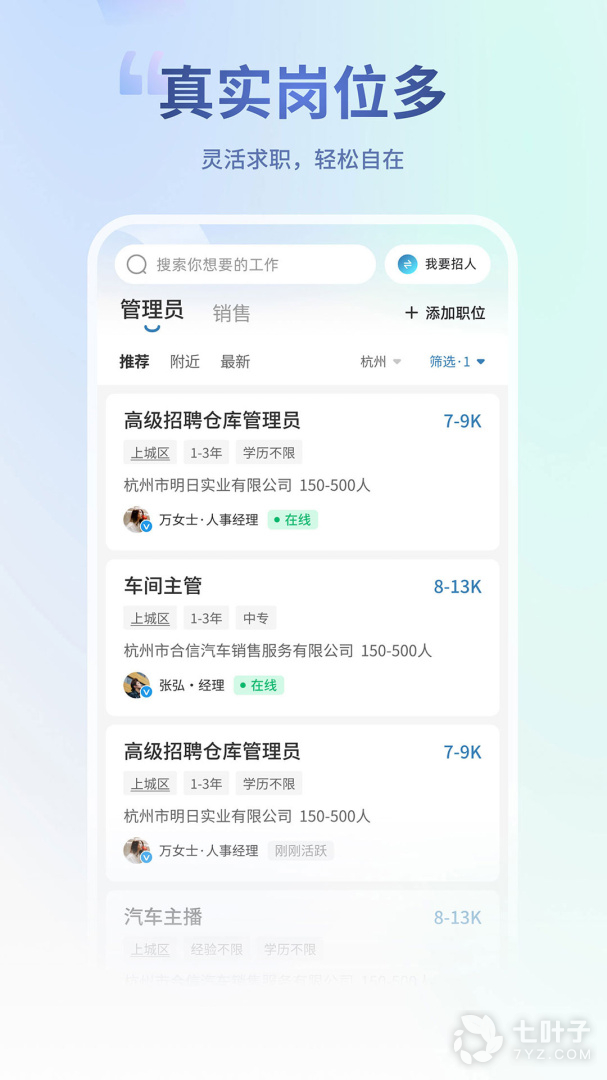Switch sorting to 附近
This screenshot has height=1080, width=607.
(x=185, y=362)
